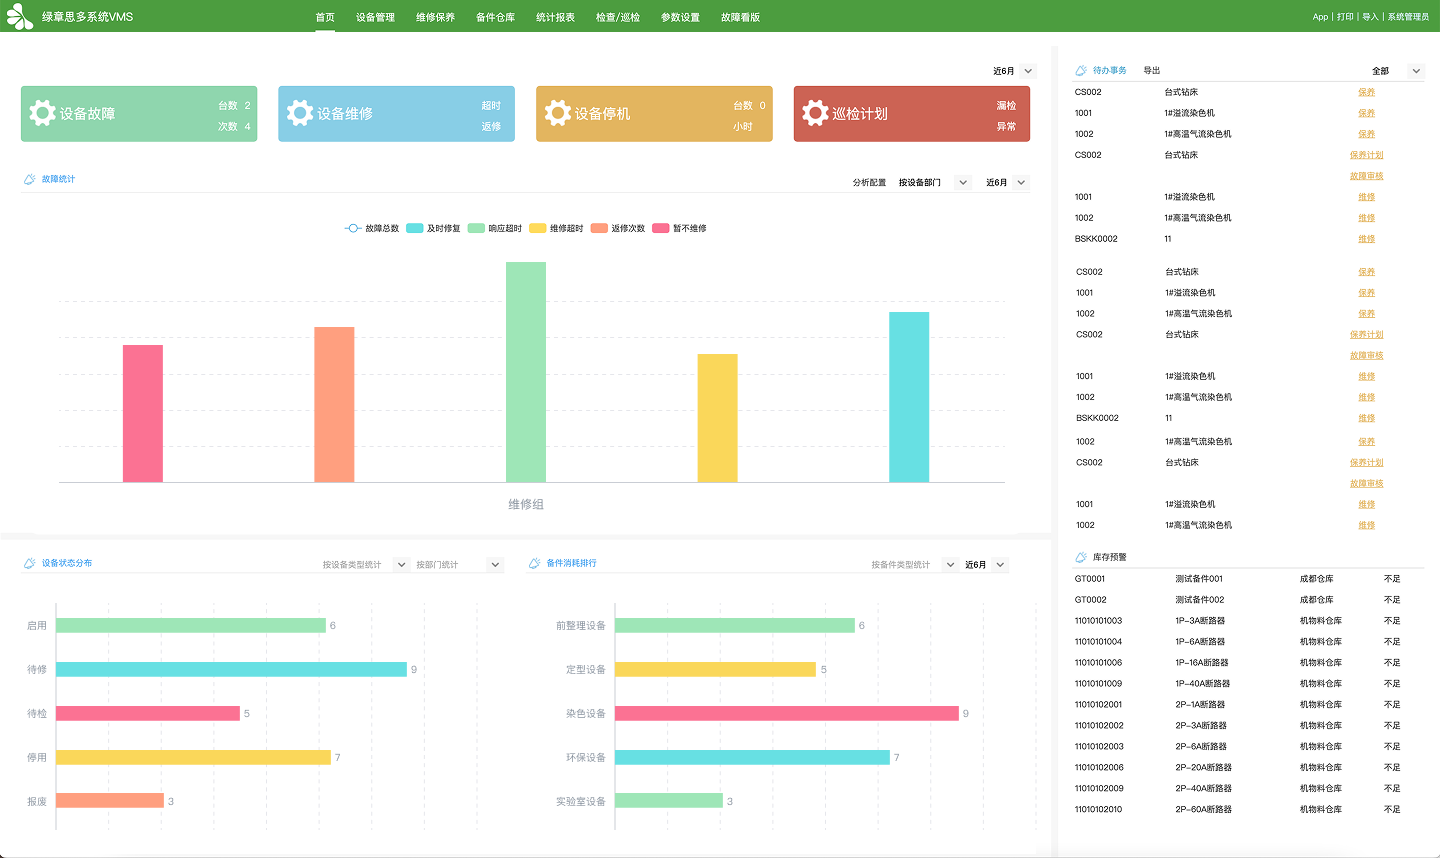Click gear icon on 设备维修 card
This screenshot has width=1440, height=858.
click(300, 113)
